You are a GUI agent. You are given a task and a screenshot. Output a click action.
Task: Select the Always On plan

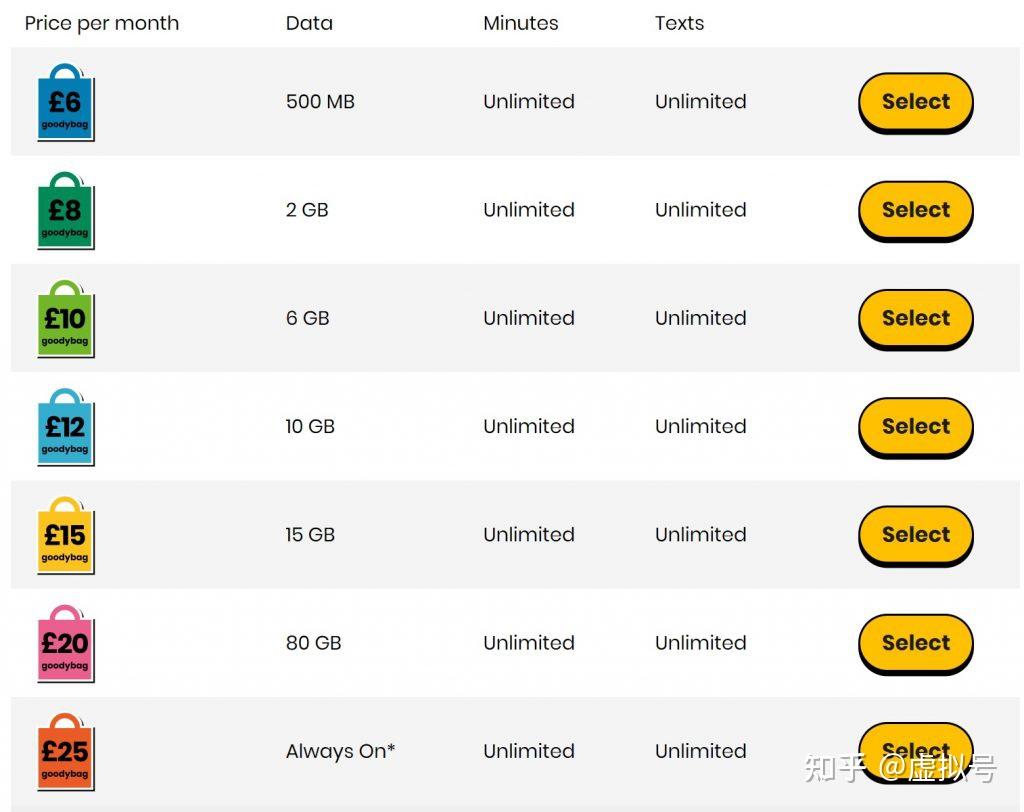914,751
